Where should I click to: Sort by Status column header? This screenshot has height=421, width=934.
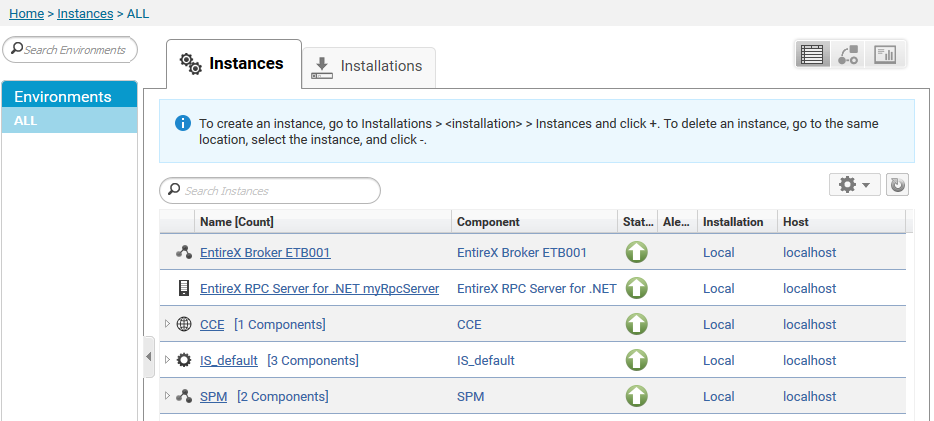[x=638, y=222]
